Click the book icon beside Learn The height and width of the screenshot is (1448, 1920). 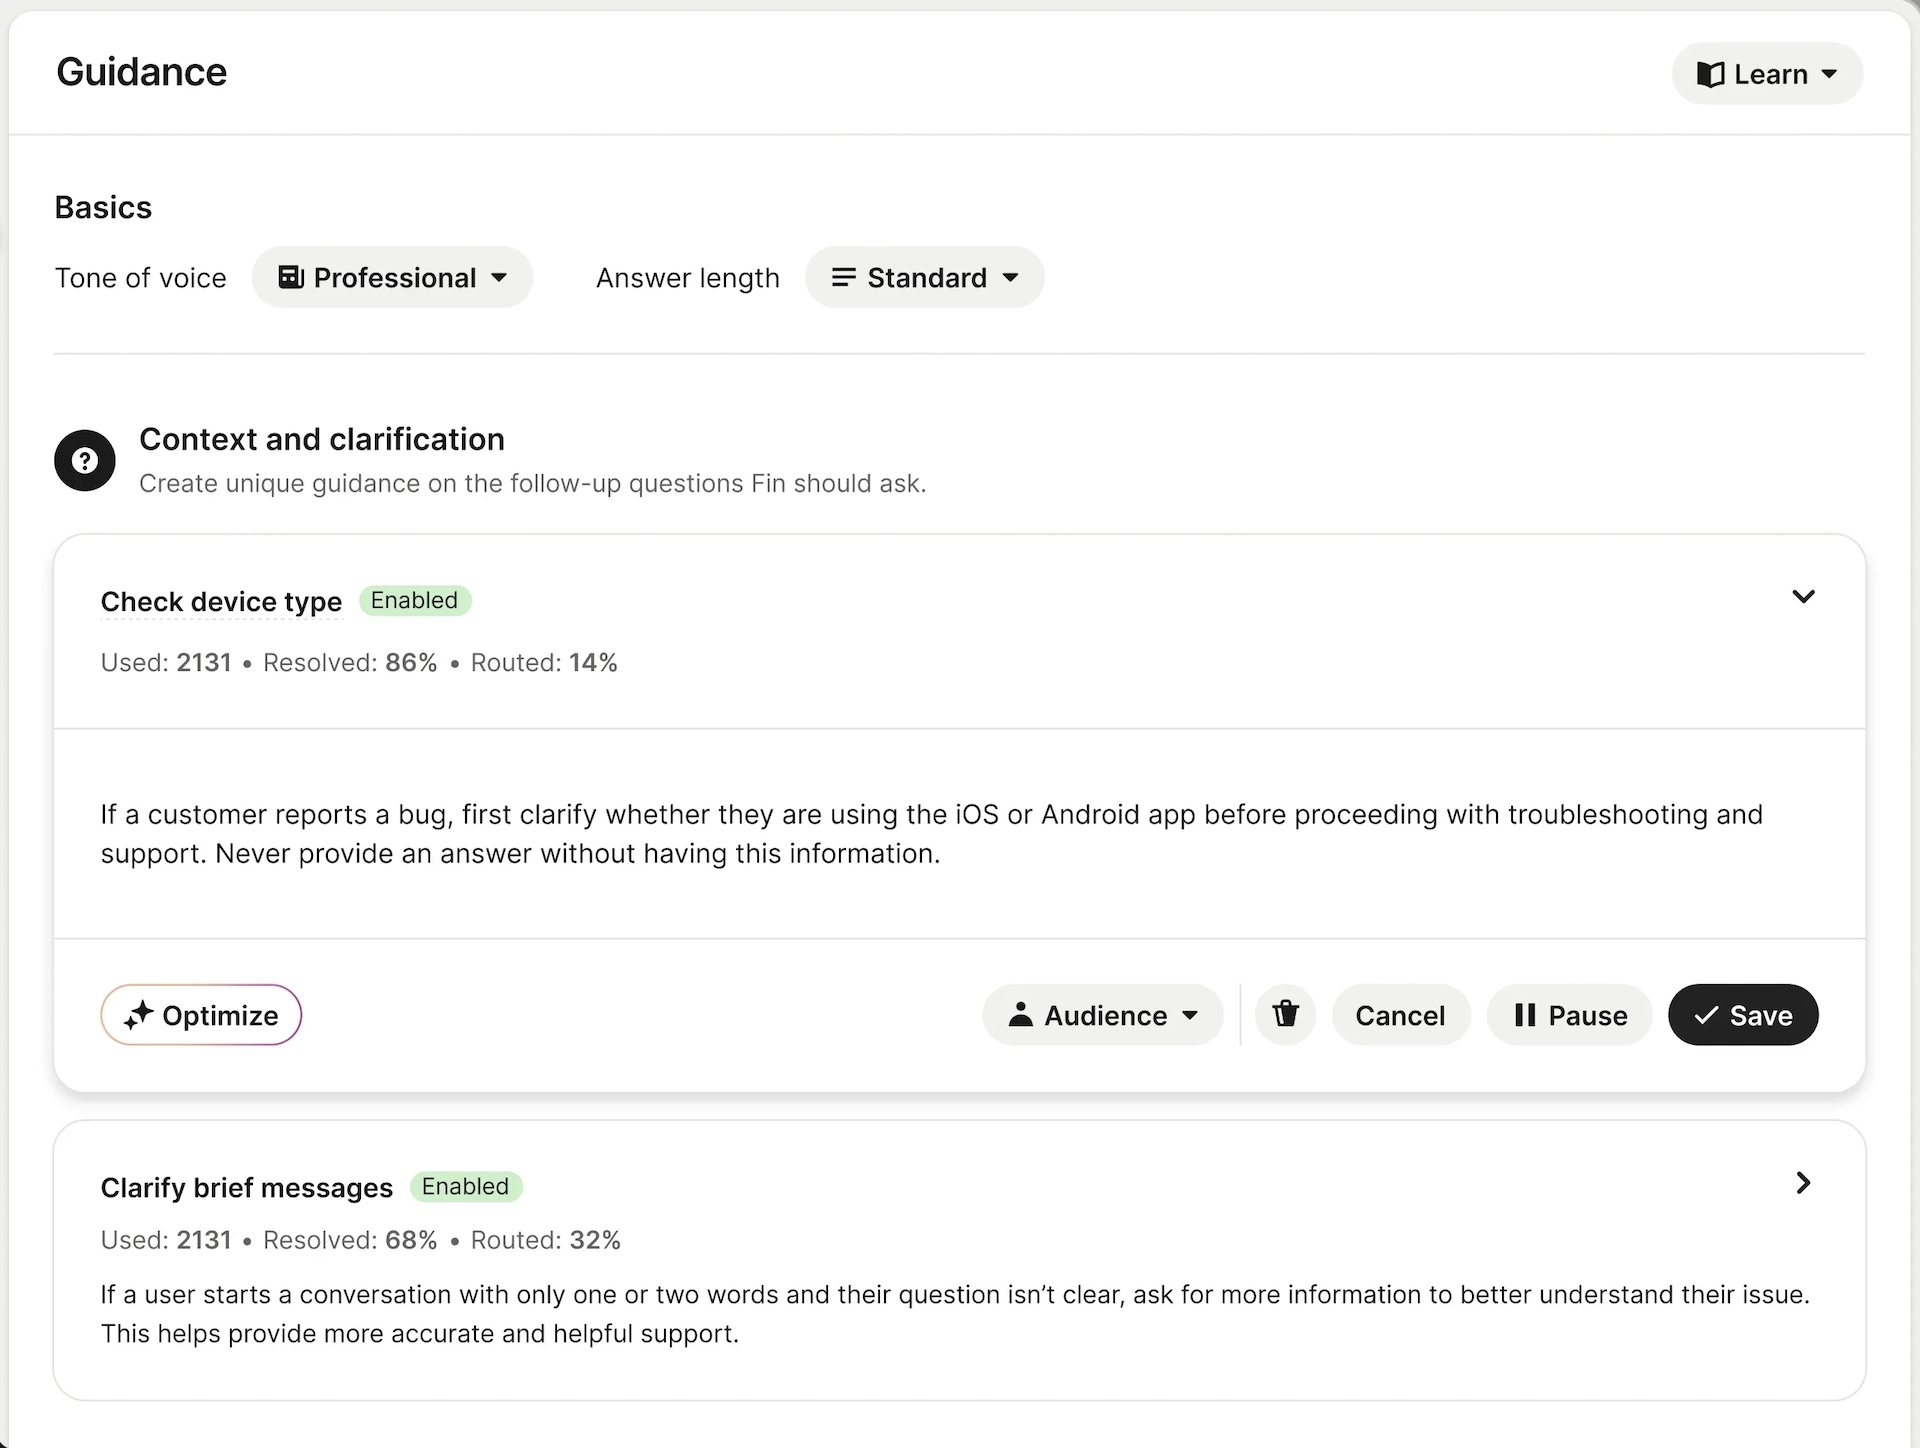1711,74
